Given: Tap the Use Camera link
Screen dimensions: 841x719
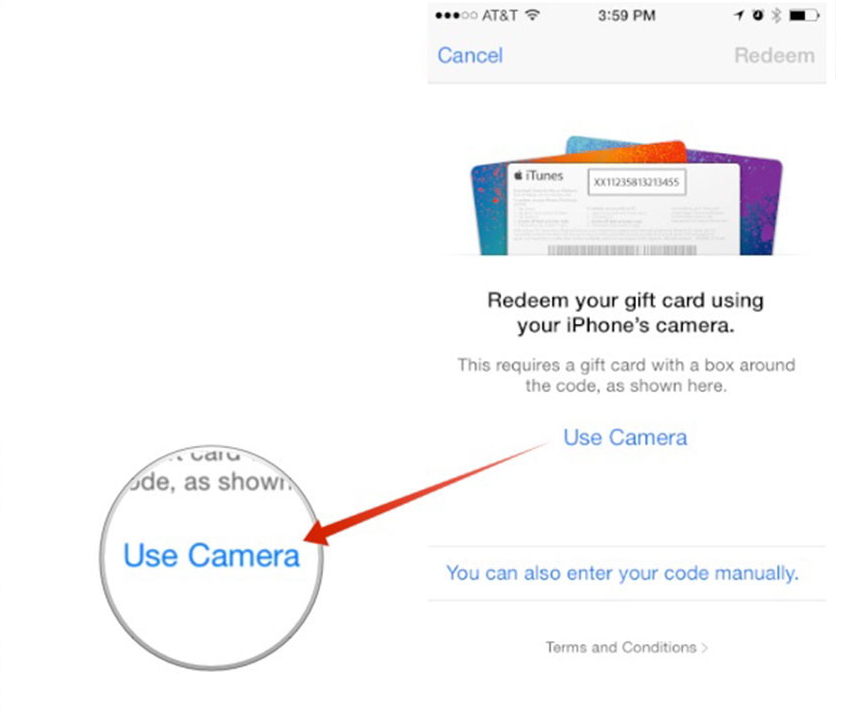Looking at the screenshot, I should [625, 438].
